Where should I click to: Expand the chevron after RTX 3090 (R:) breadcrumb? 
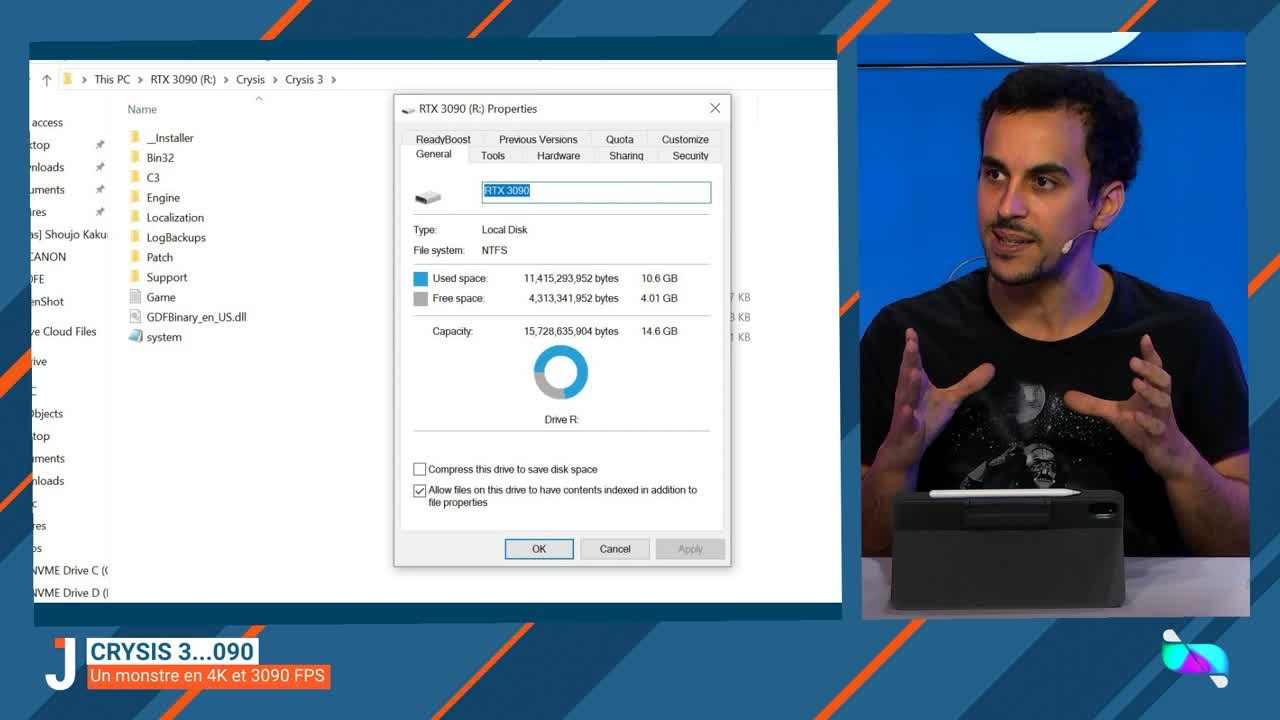(226, 80)
